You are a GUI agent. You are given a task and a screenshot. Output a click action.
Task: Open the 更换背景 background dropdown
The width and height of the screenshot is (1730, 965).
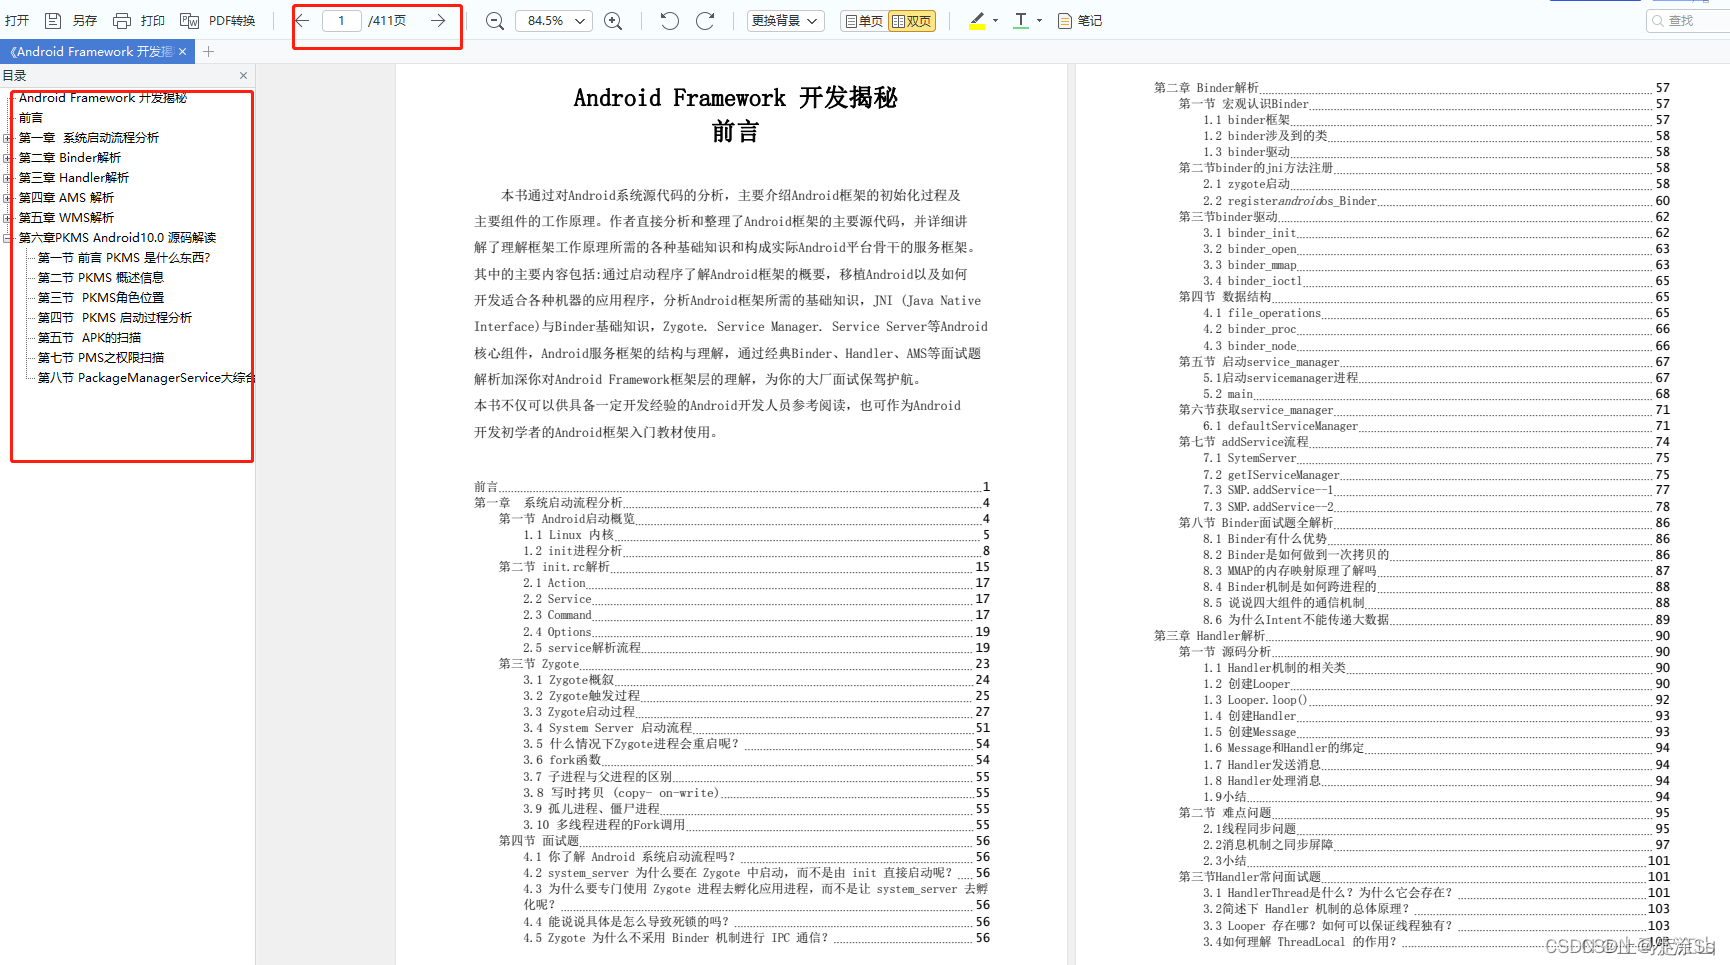785,20
